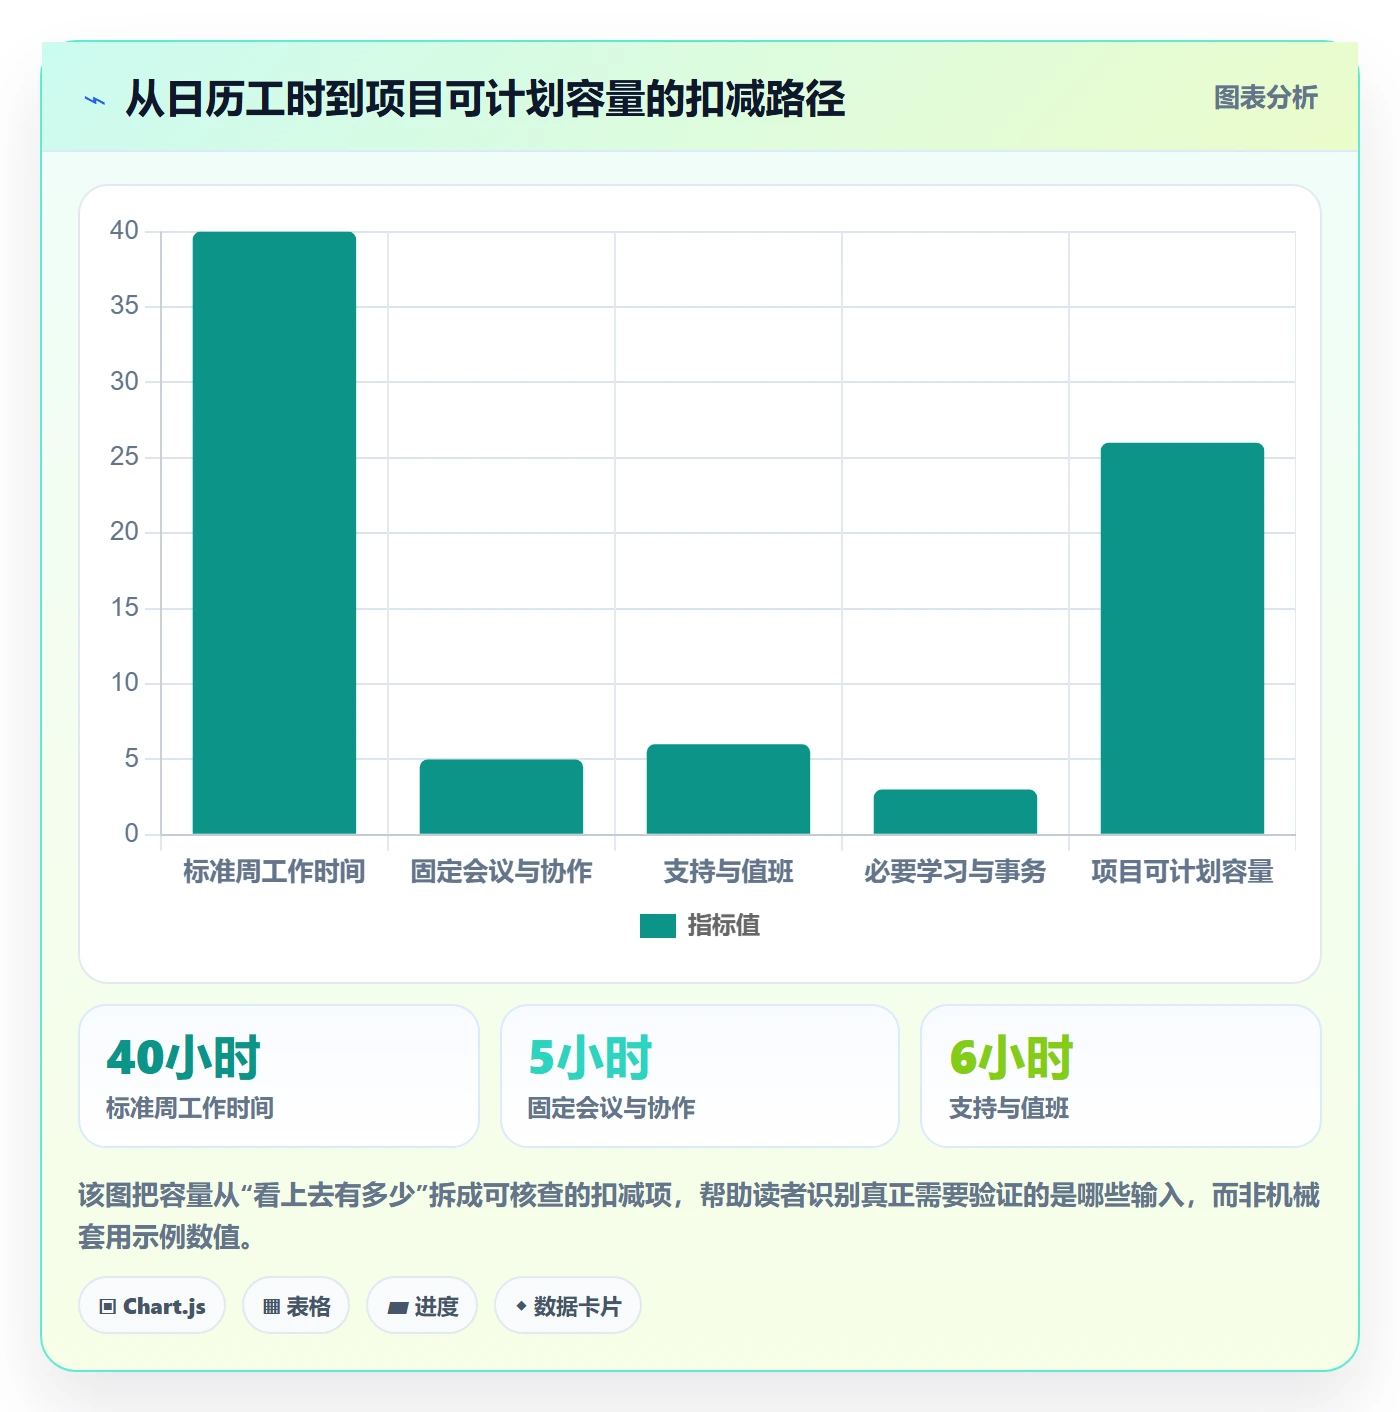Image resolution: width=1400 pixels, height=1412 pixels.
Task: Click the 标准周工作时间 x-axis label
Action: point(274,872)
